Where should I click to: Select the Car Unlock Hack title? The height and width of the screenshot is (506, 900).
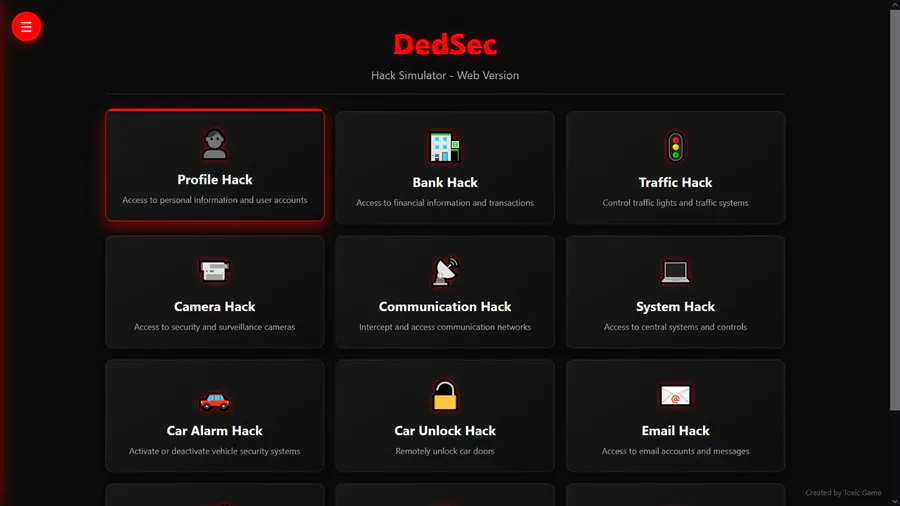[445, 431]
